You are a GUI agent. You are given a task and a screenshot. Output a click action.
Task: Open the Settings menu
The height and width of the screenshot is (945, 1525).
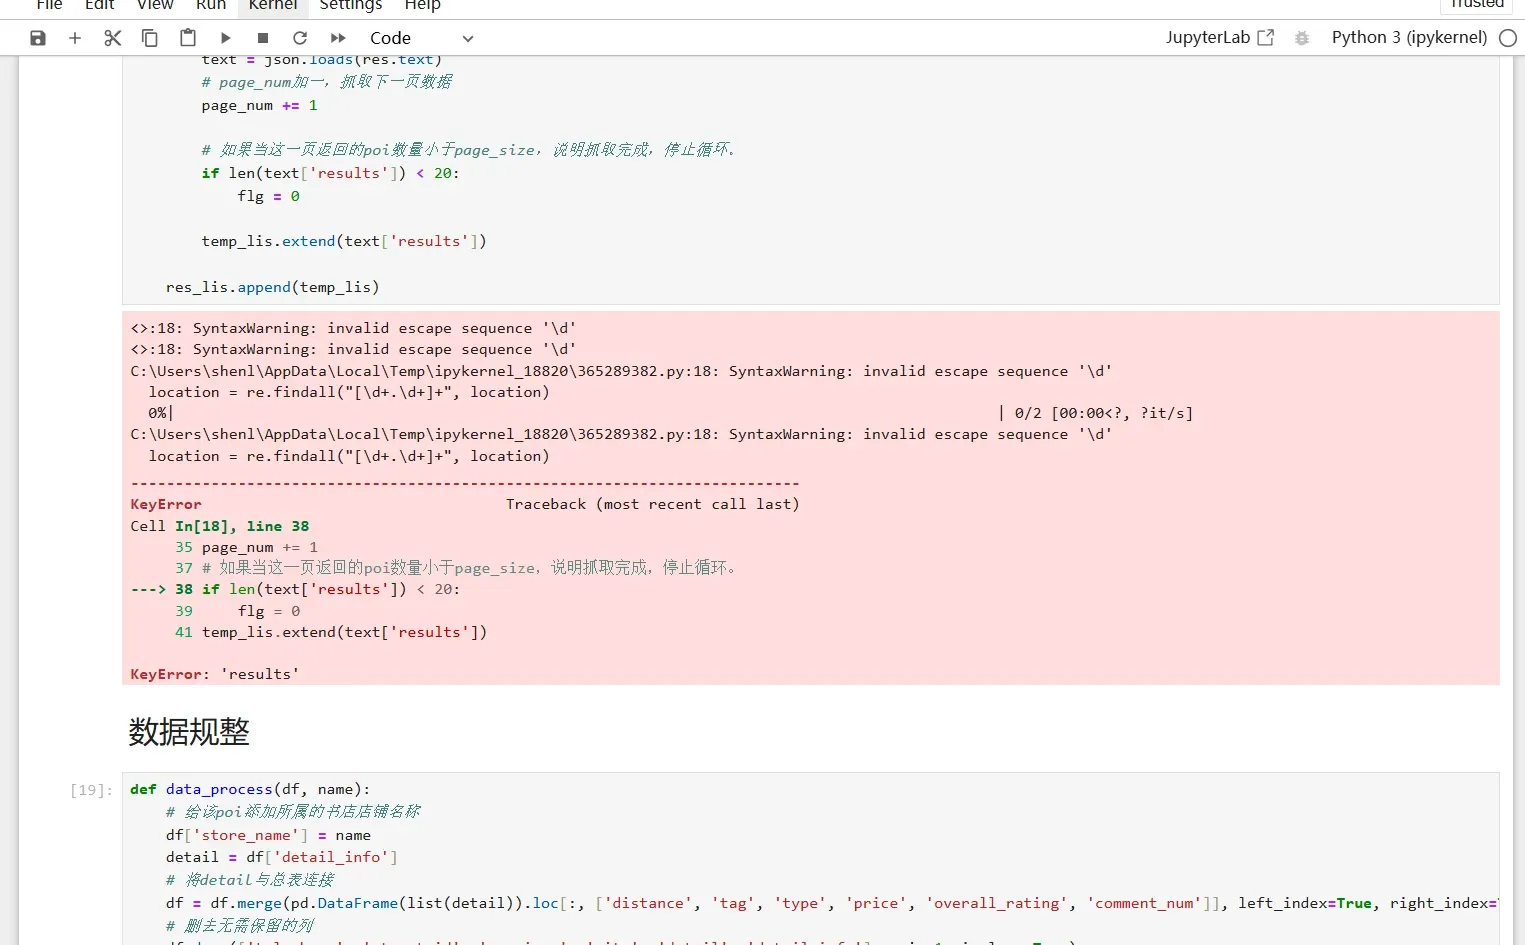351,5
